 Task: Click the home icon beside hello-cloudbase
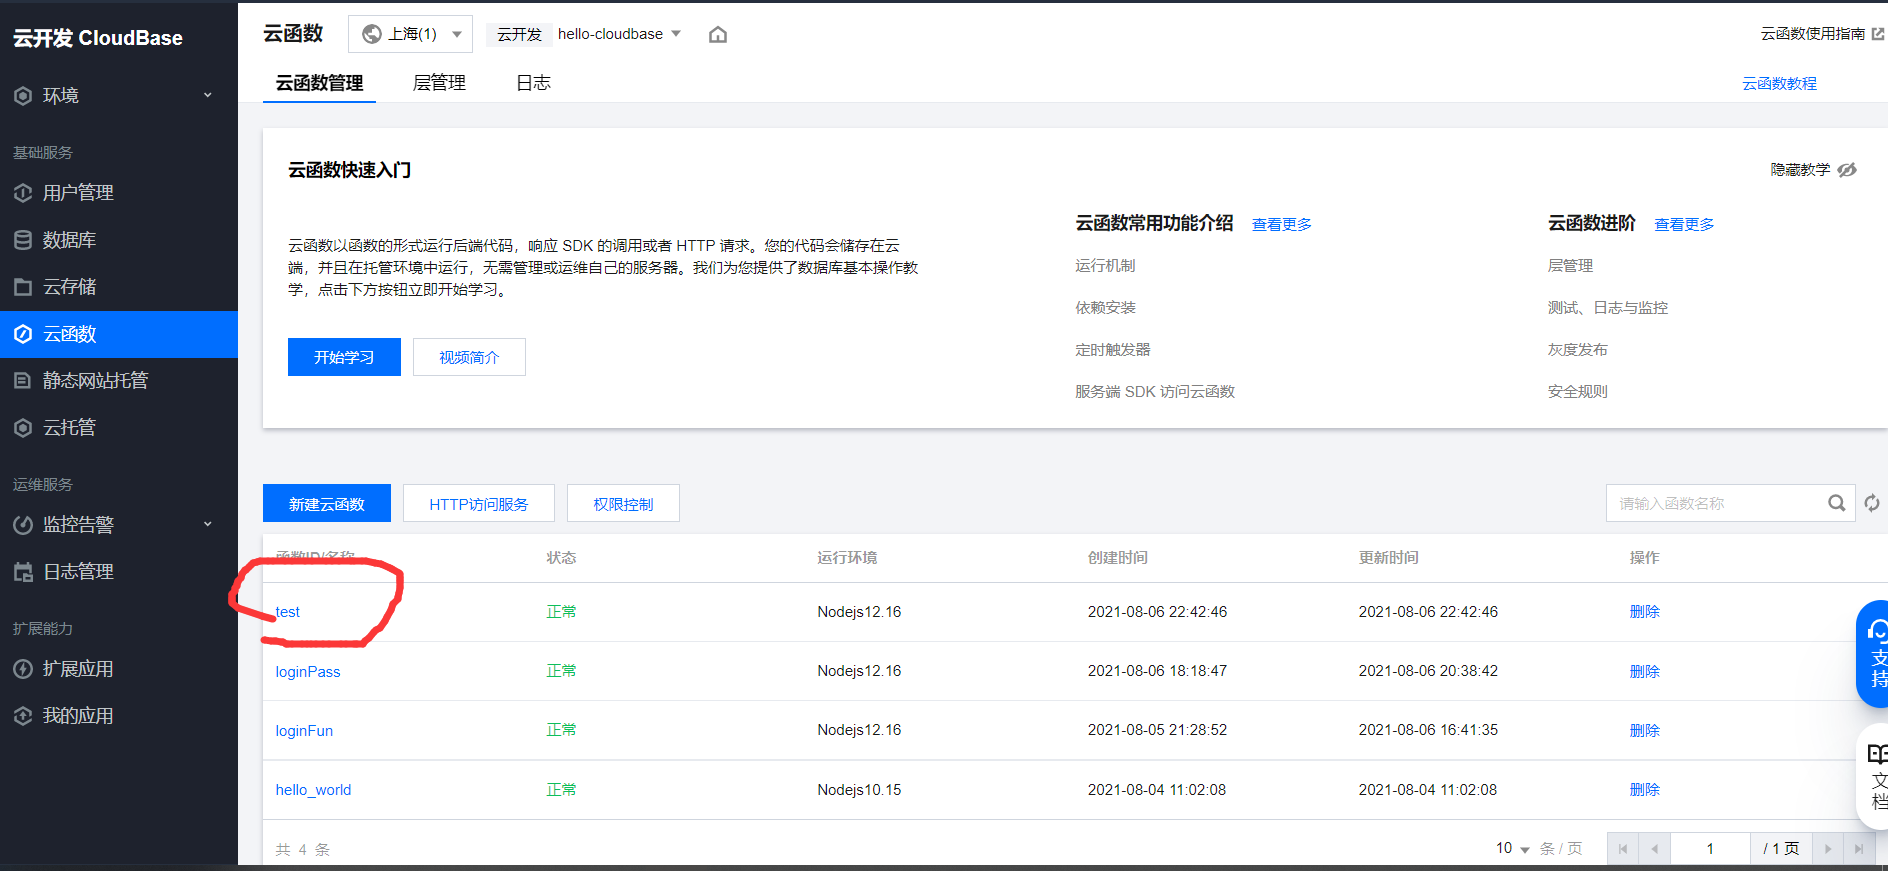pyautogui.click(x=717, y=35)
